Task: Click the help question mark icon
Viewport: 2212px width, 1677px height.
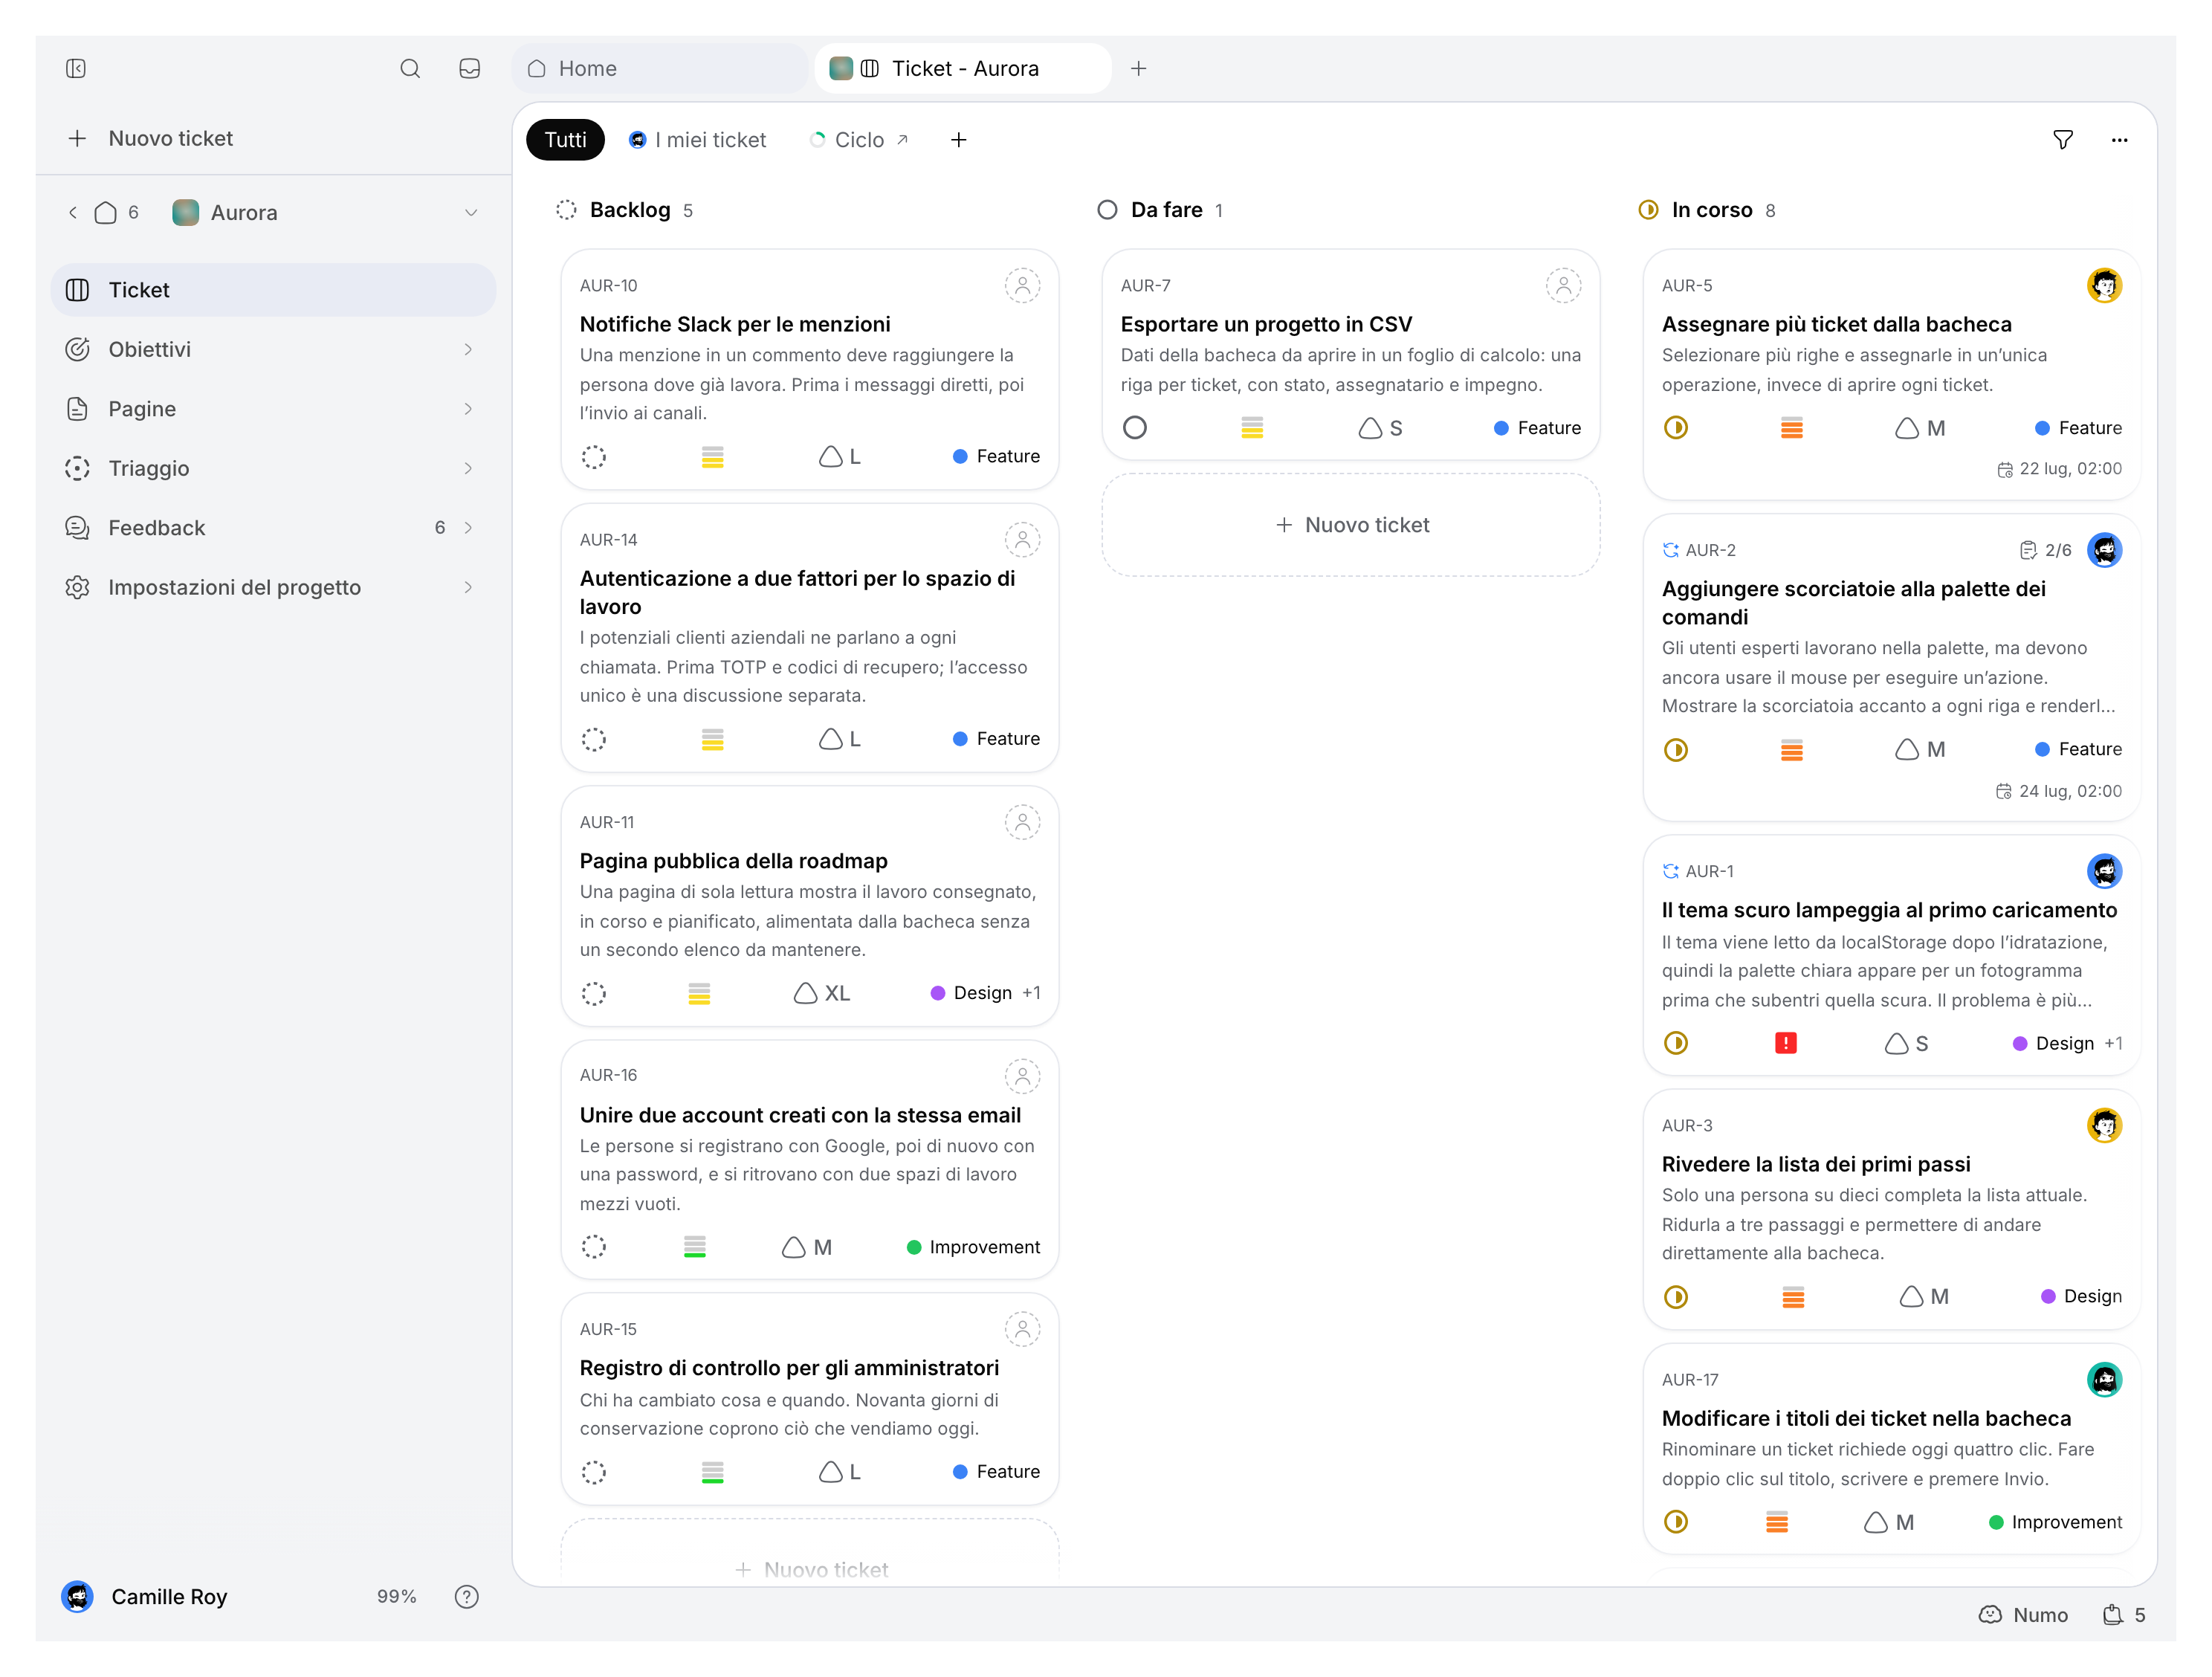Action: [x=467, y=1596]
